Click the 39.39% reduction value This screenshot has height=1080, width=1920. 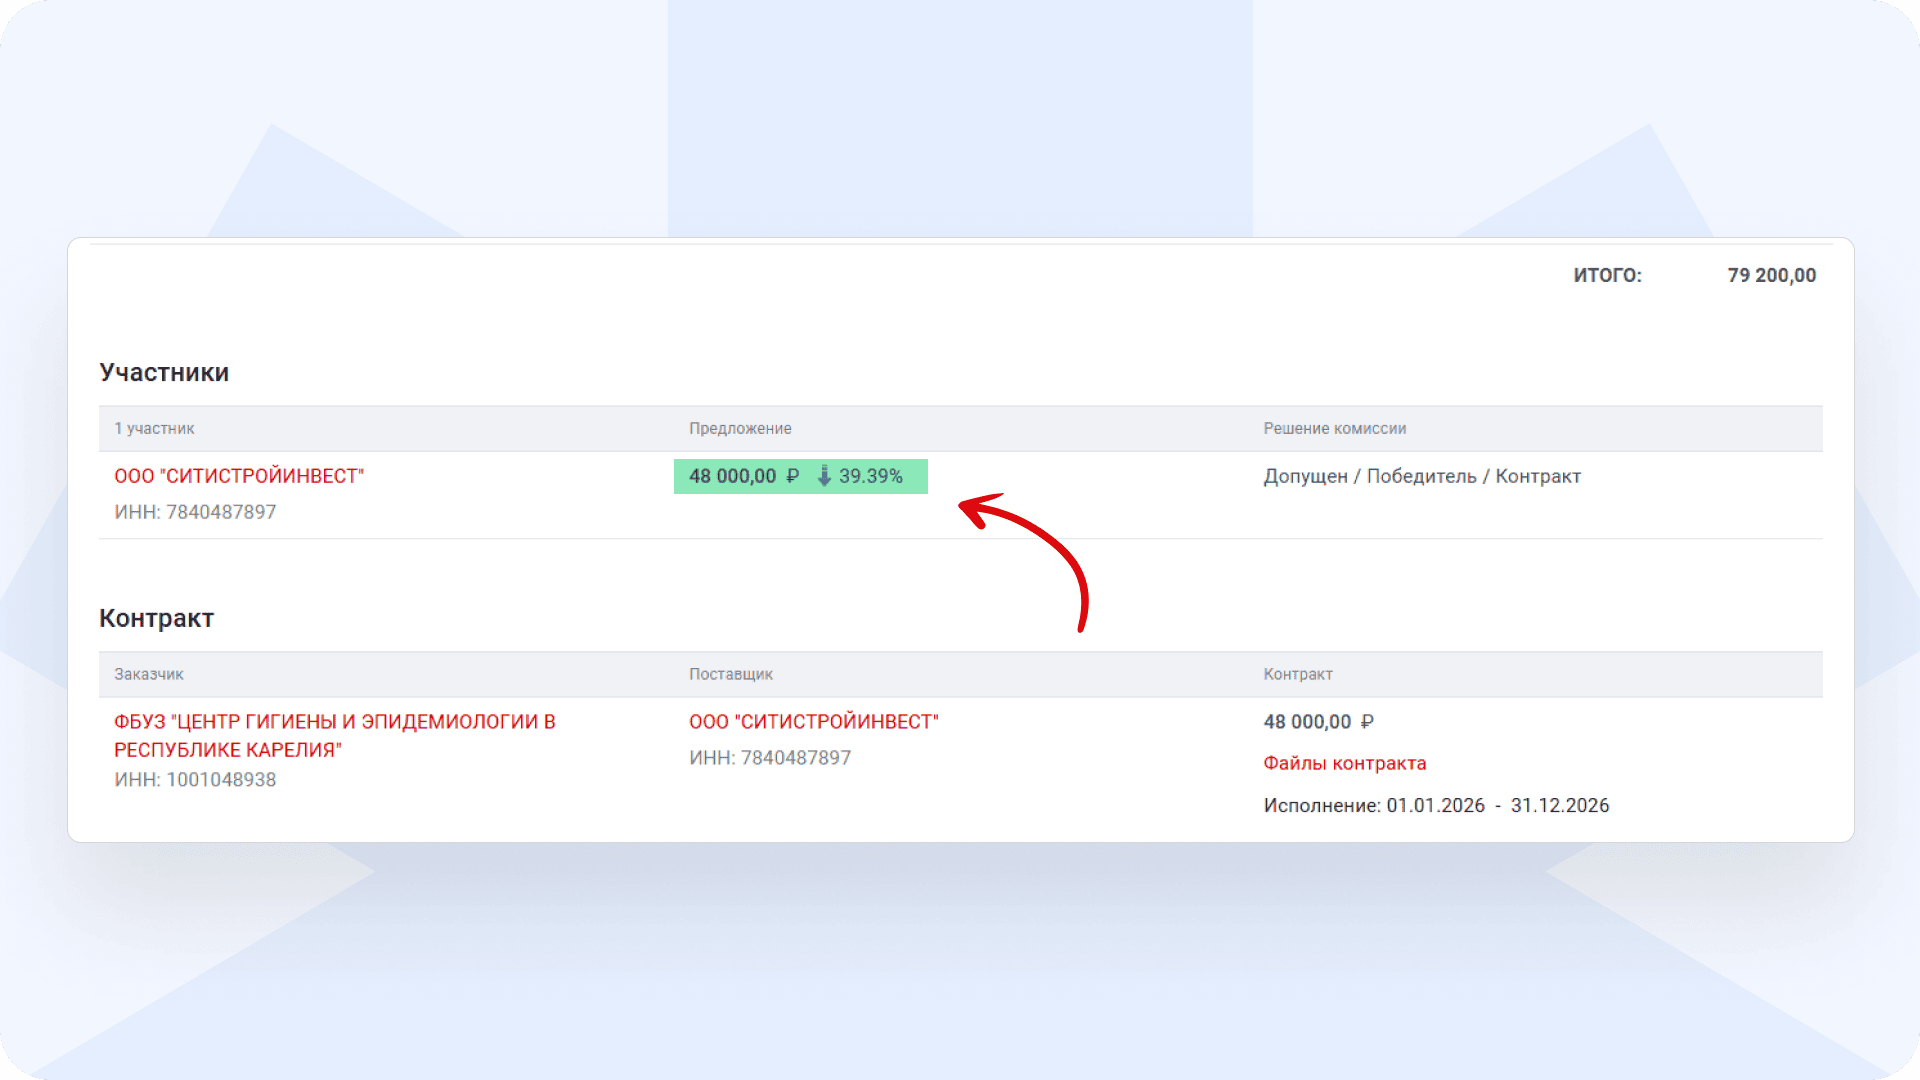870,476
